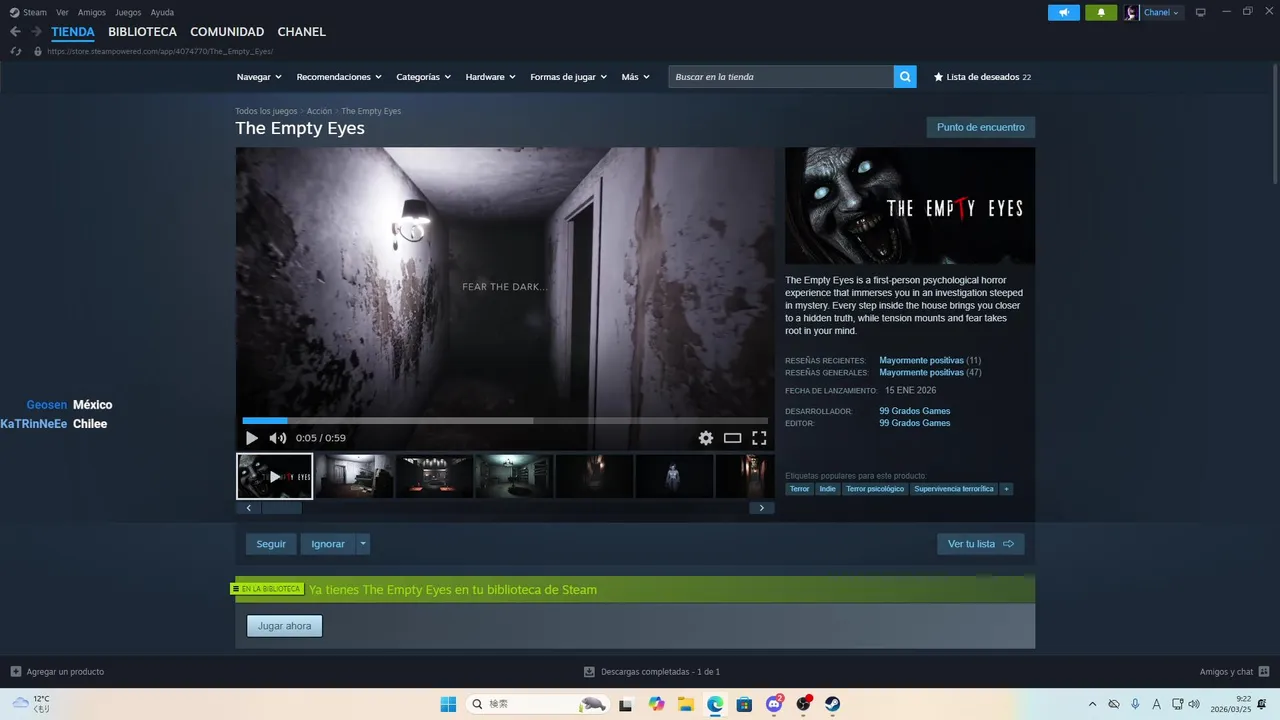Screen dimensions: 1280x720
Task: Go back with the left arrow
Action: tap(15, 32)
